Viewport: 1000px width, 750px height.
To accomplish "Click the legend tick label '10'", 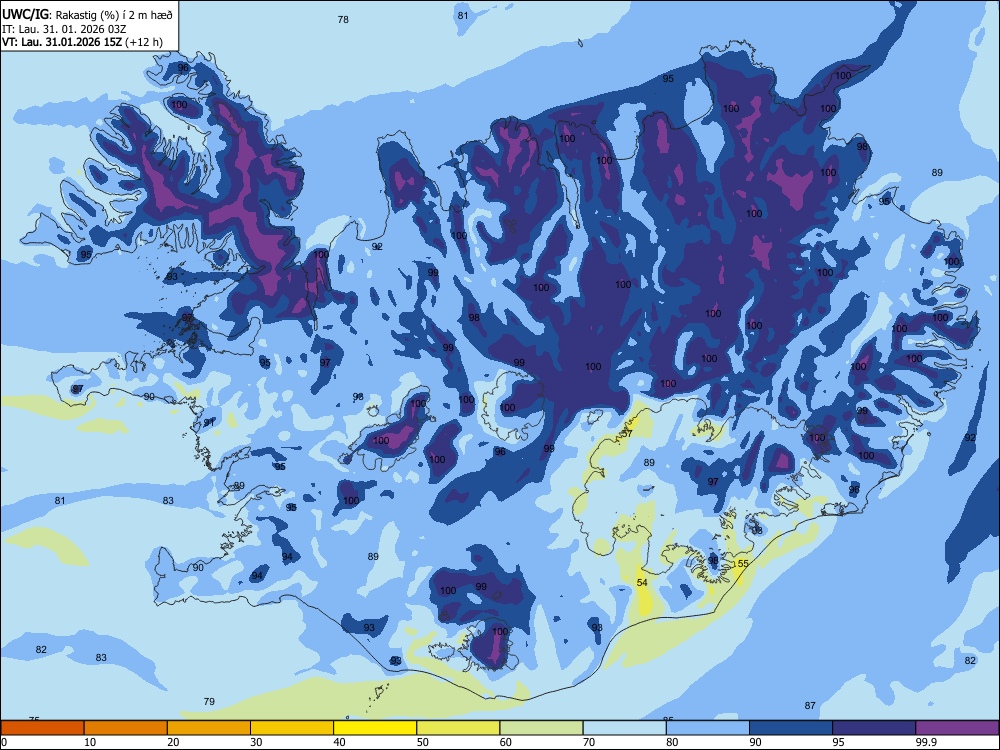I will (90, 742).
